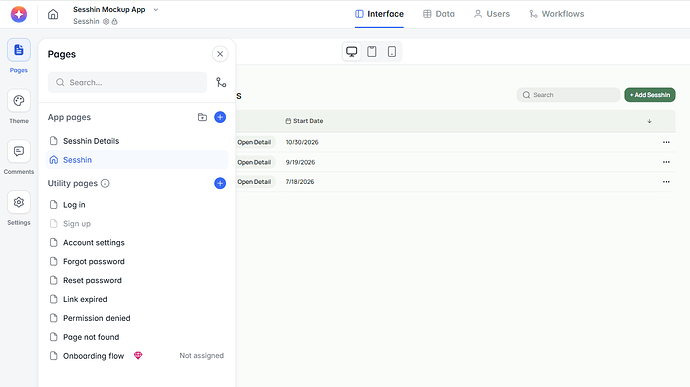690x387 pixels.
Task: Open the Sesshin Details page
Action: [x=137, y=141]
